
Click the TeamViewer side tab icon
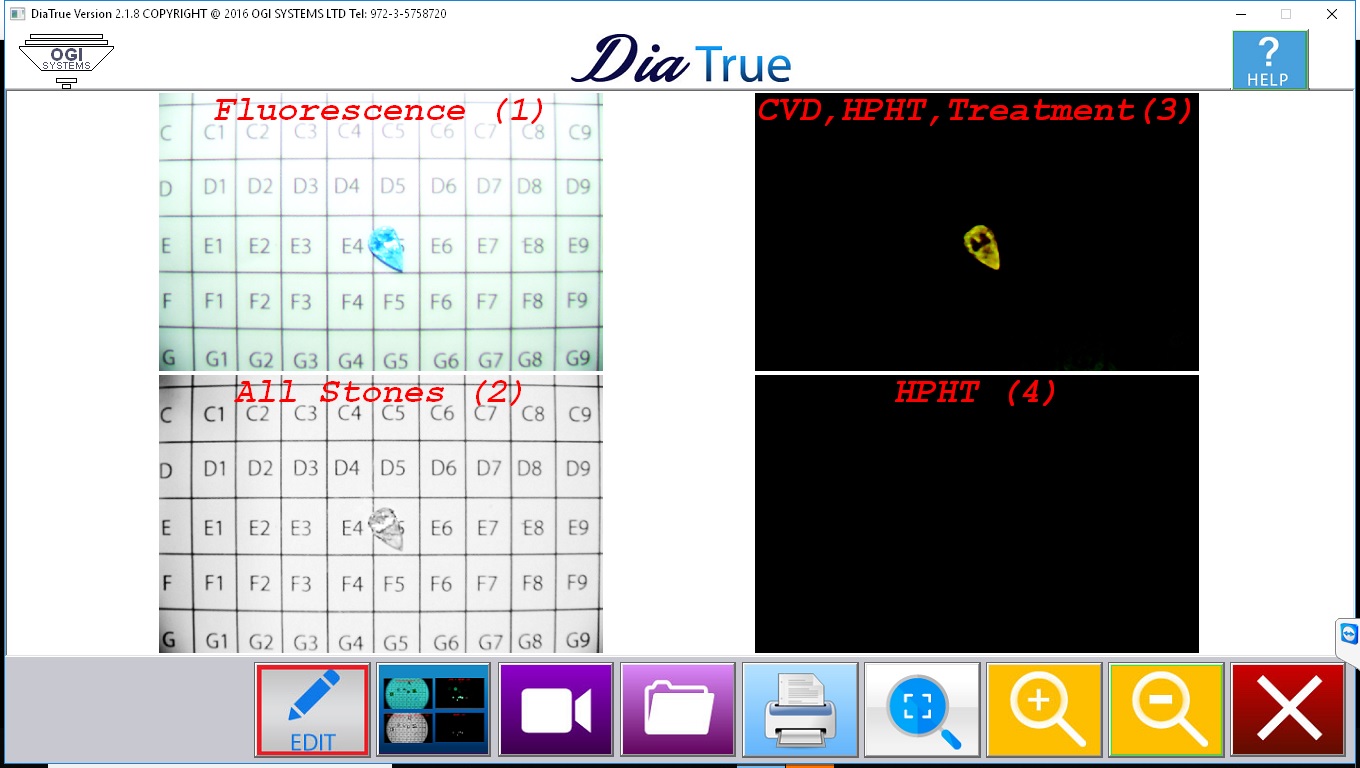pos(1348,636)
